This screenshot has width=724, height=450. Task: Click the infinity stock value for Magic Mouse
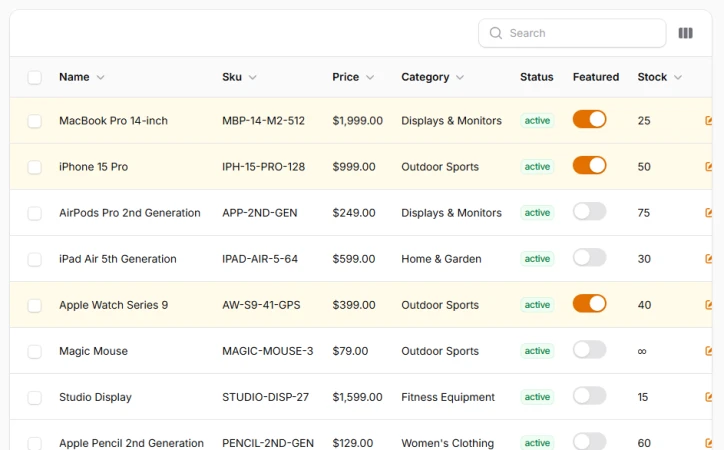[x=642, y=352]
